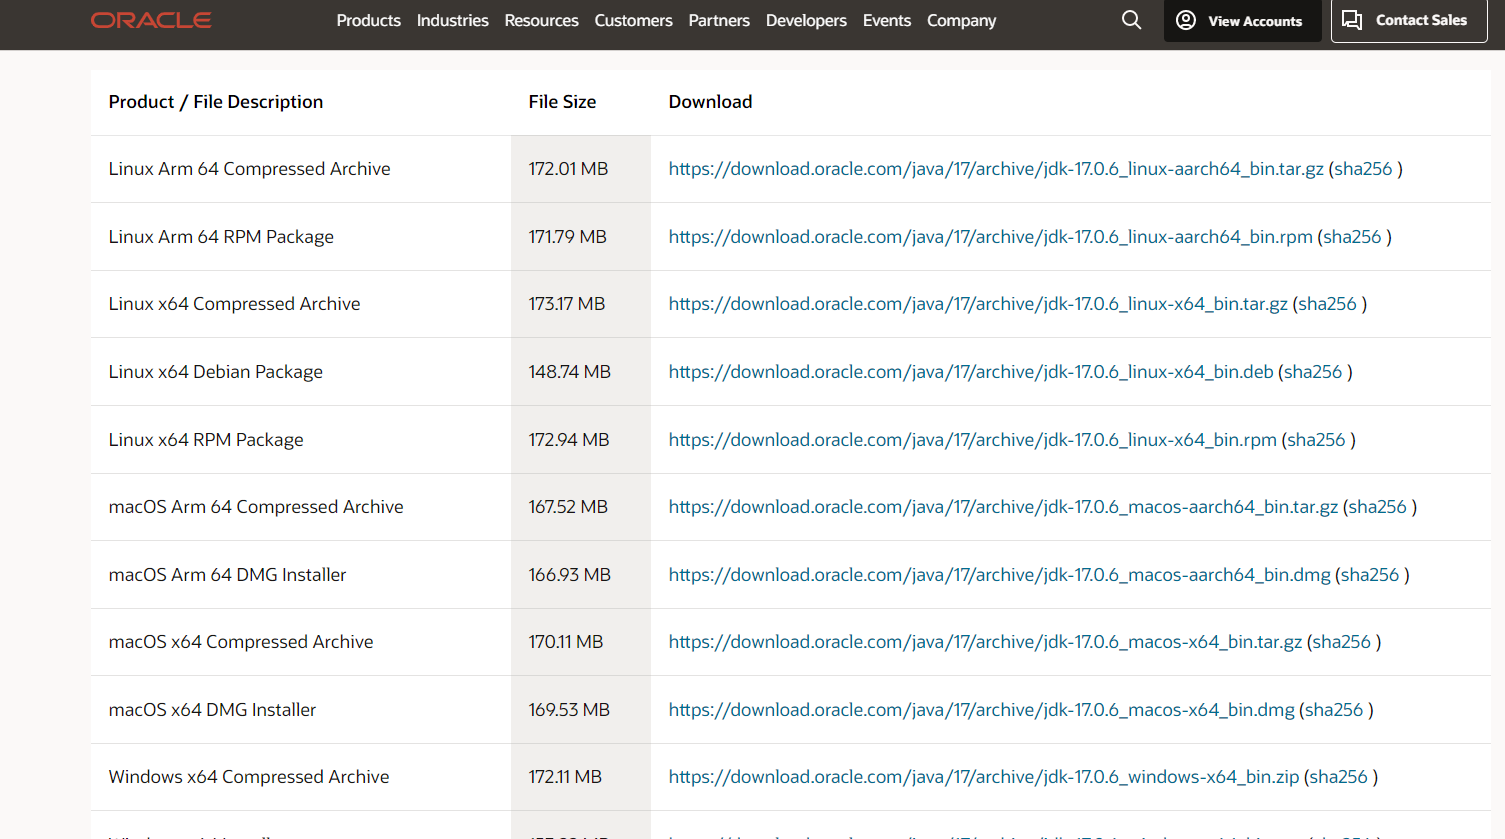The image size is (1505, 839).
Task: Download macos-aarch64_bin.dmg installer link
Action: 999,575
